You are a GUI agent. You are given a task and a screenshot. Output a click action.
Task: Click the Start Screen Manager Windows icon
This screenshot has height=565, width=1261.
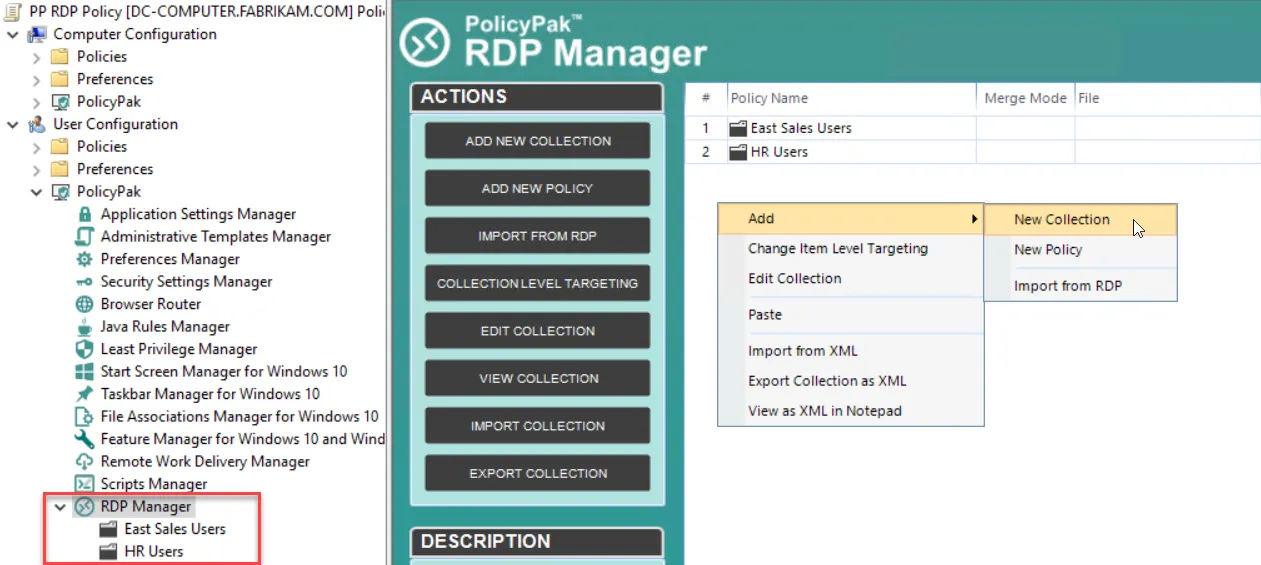[85, 372]
